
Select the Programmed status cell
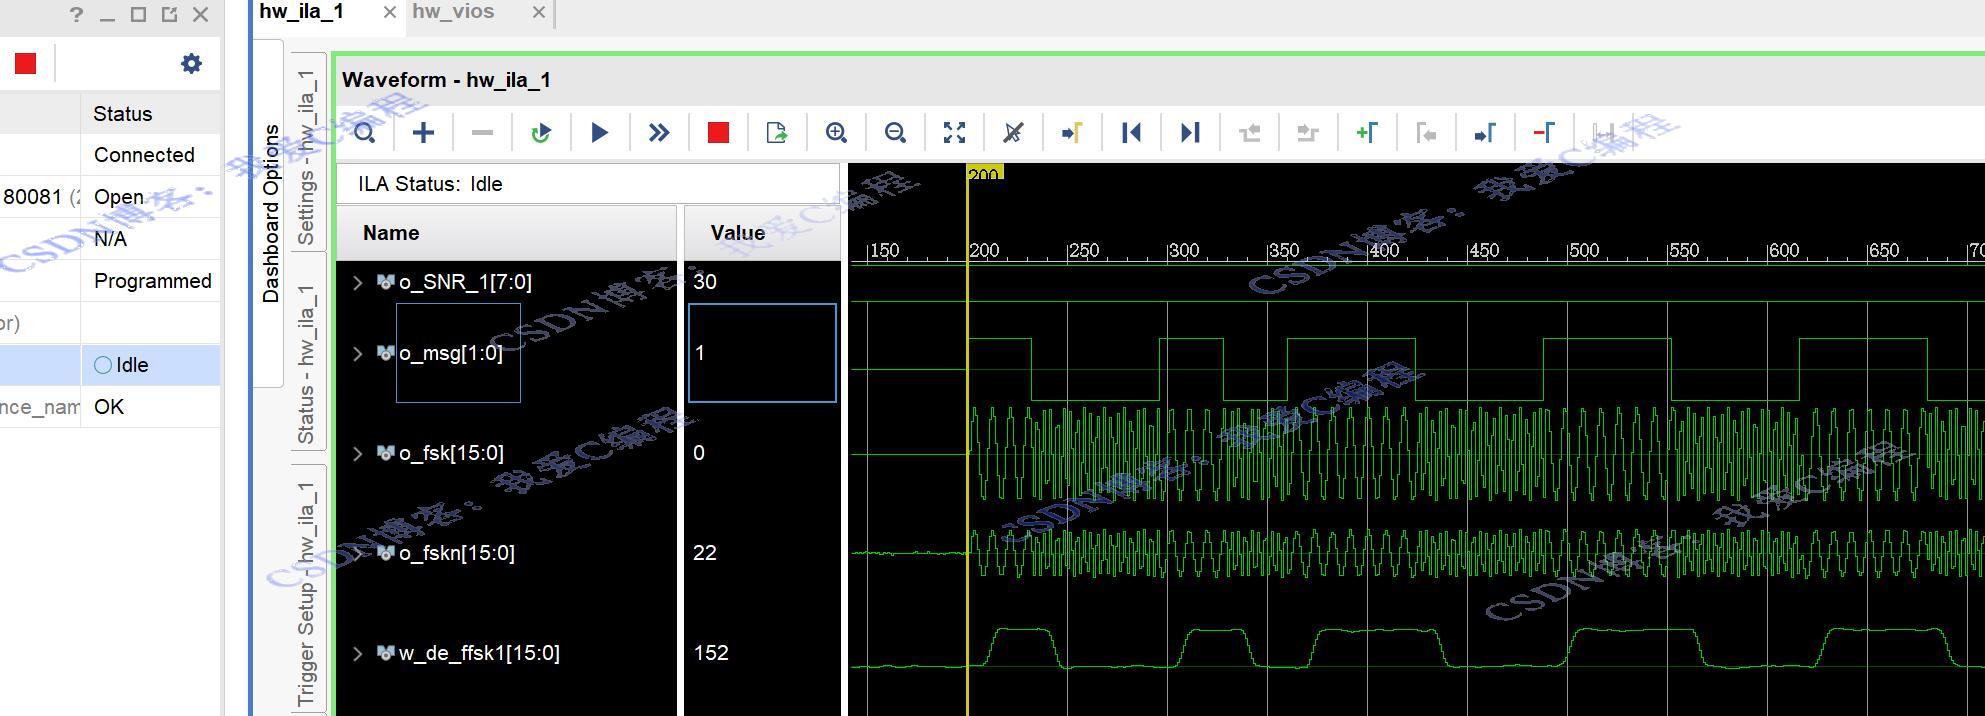(152, 281)
